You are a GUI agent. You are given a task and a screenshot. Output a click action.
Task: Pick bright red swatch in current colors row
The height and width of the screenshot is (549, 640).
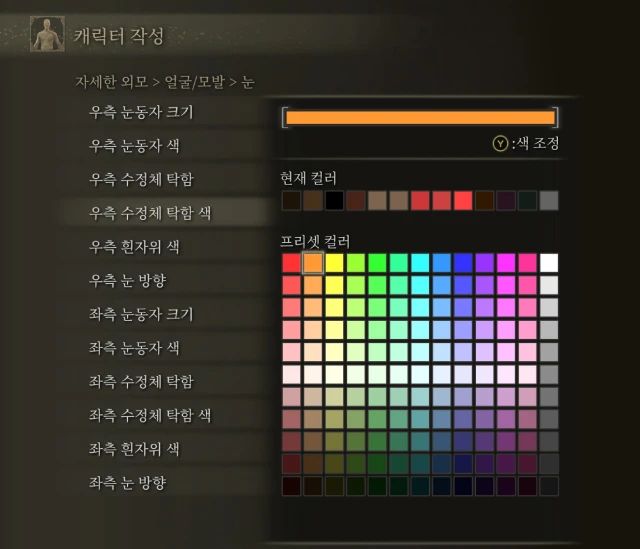coord(463,200)
